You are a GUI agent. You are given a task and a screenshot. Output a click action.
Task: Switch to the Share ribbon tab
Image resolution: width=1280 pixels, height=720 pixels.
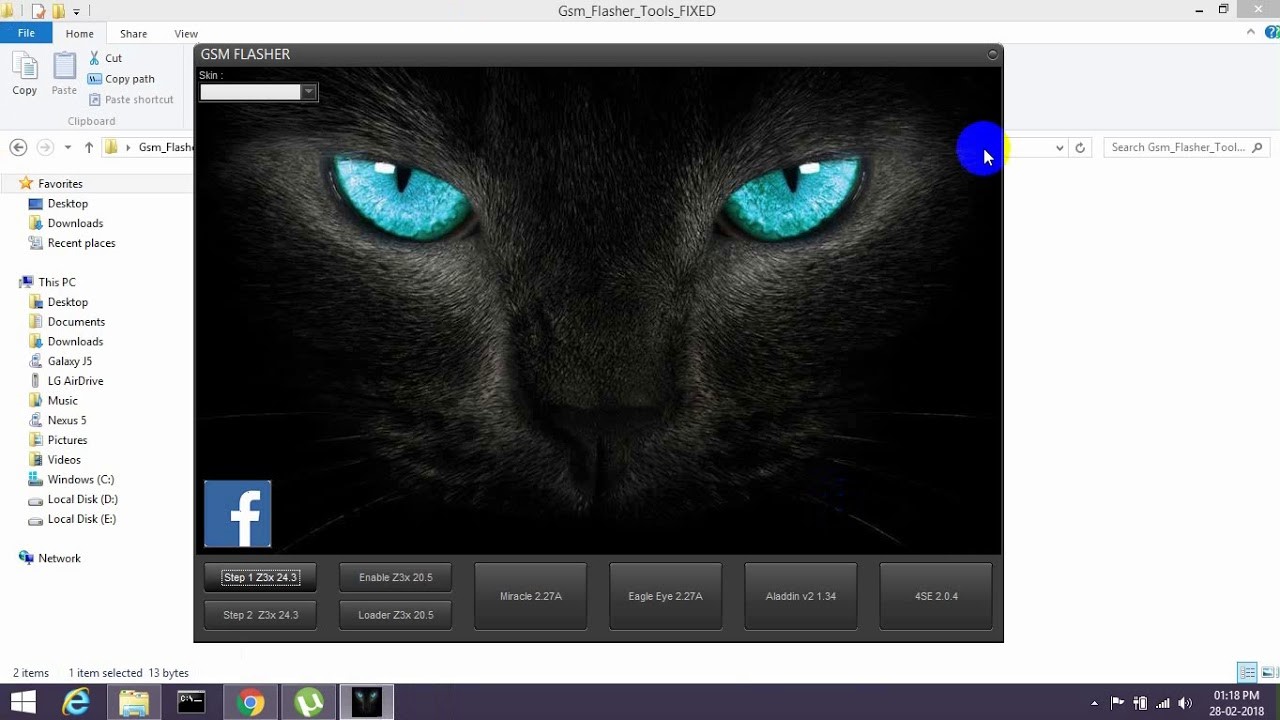(133, 33)
